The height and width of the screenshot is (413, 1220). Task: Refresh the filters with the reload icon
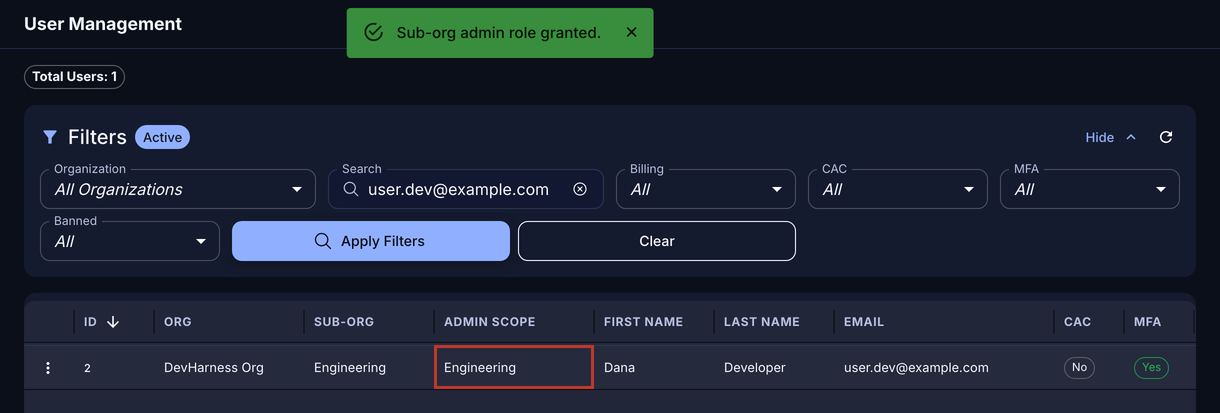click(1166, 137)
